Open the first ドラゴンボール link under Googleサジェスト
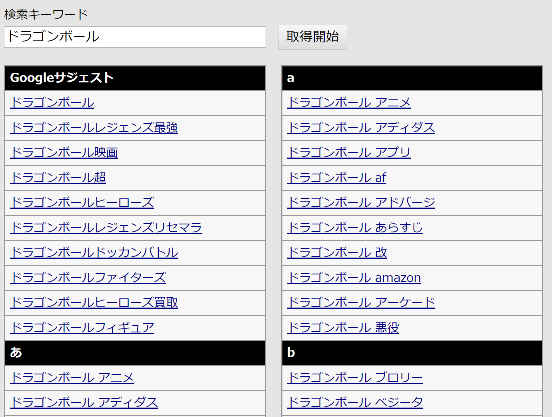This screenshot has height=417, width=552. tap(52, 103)
